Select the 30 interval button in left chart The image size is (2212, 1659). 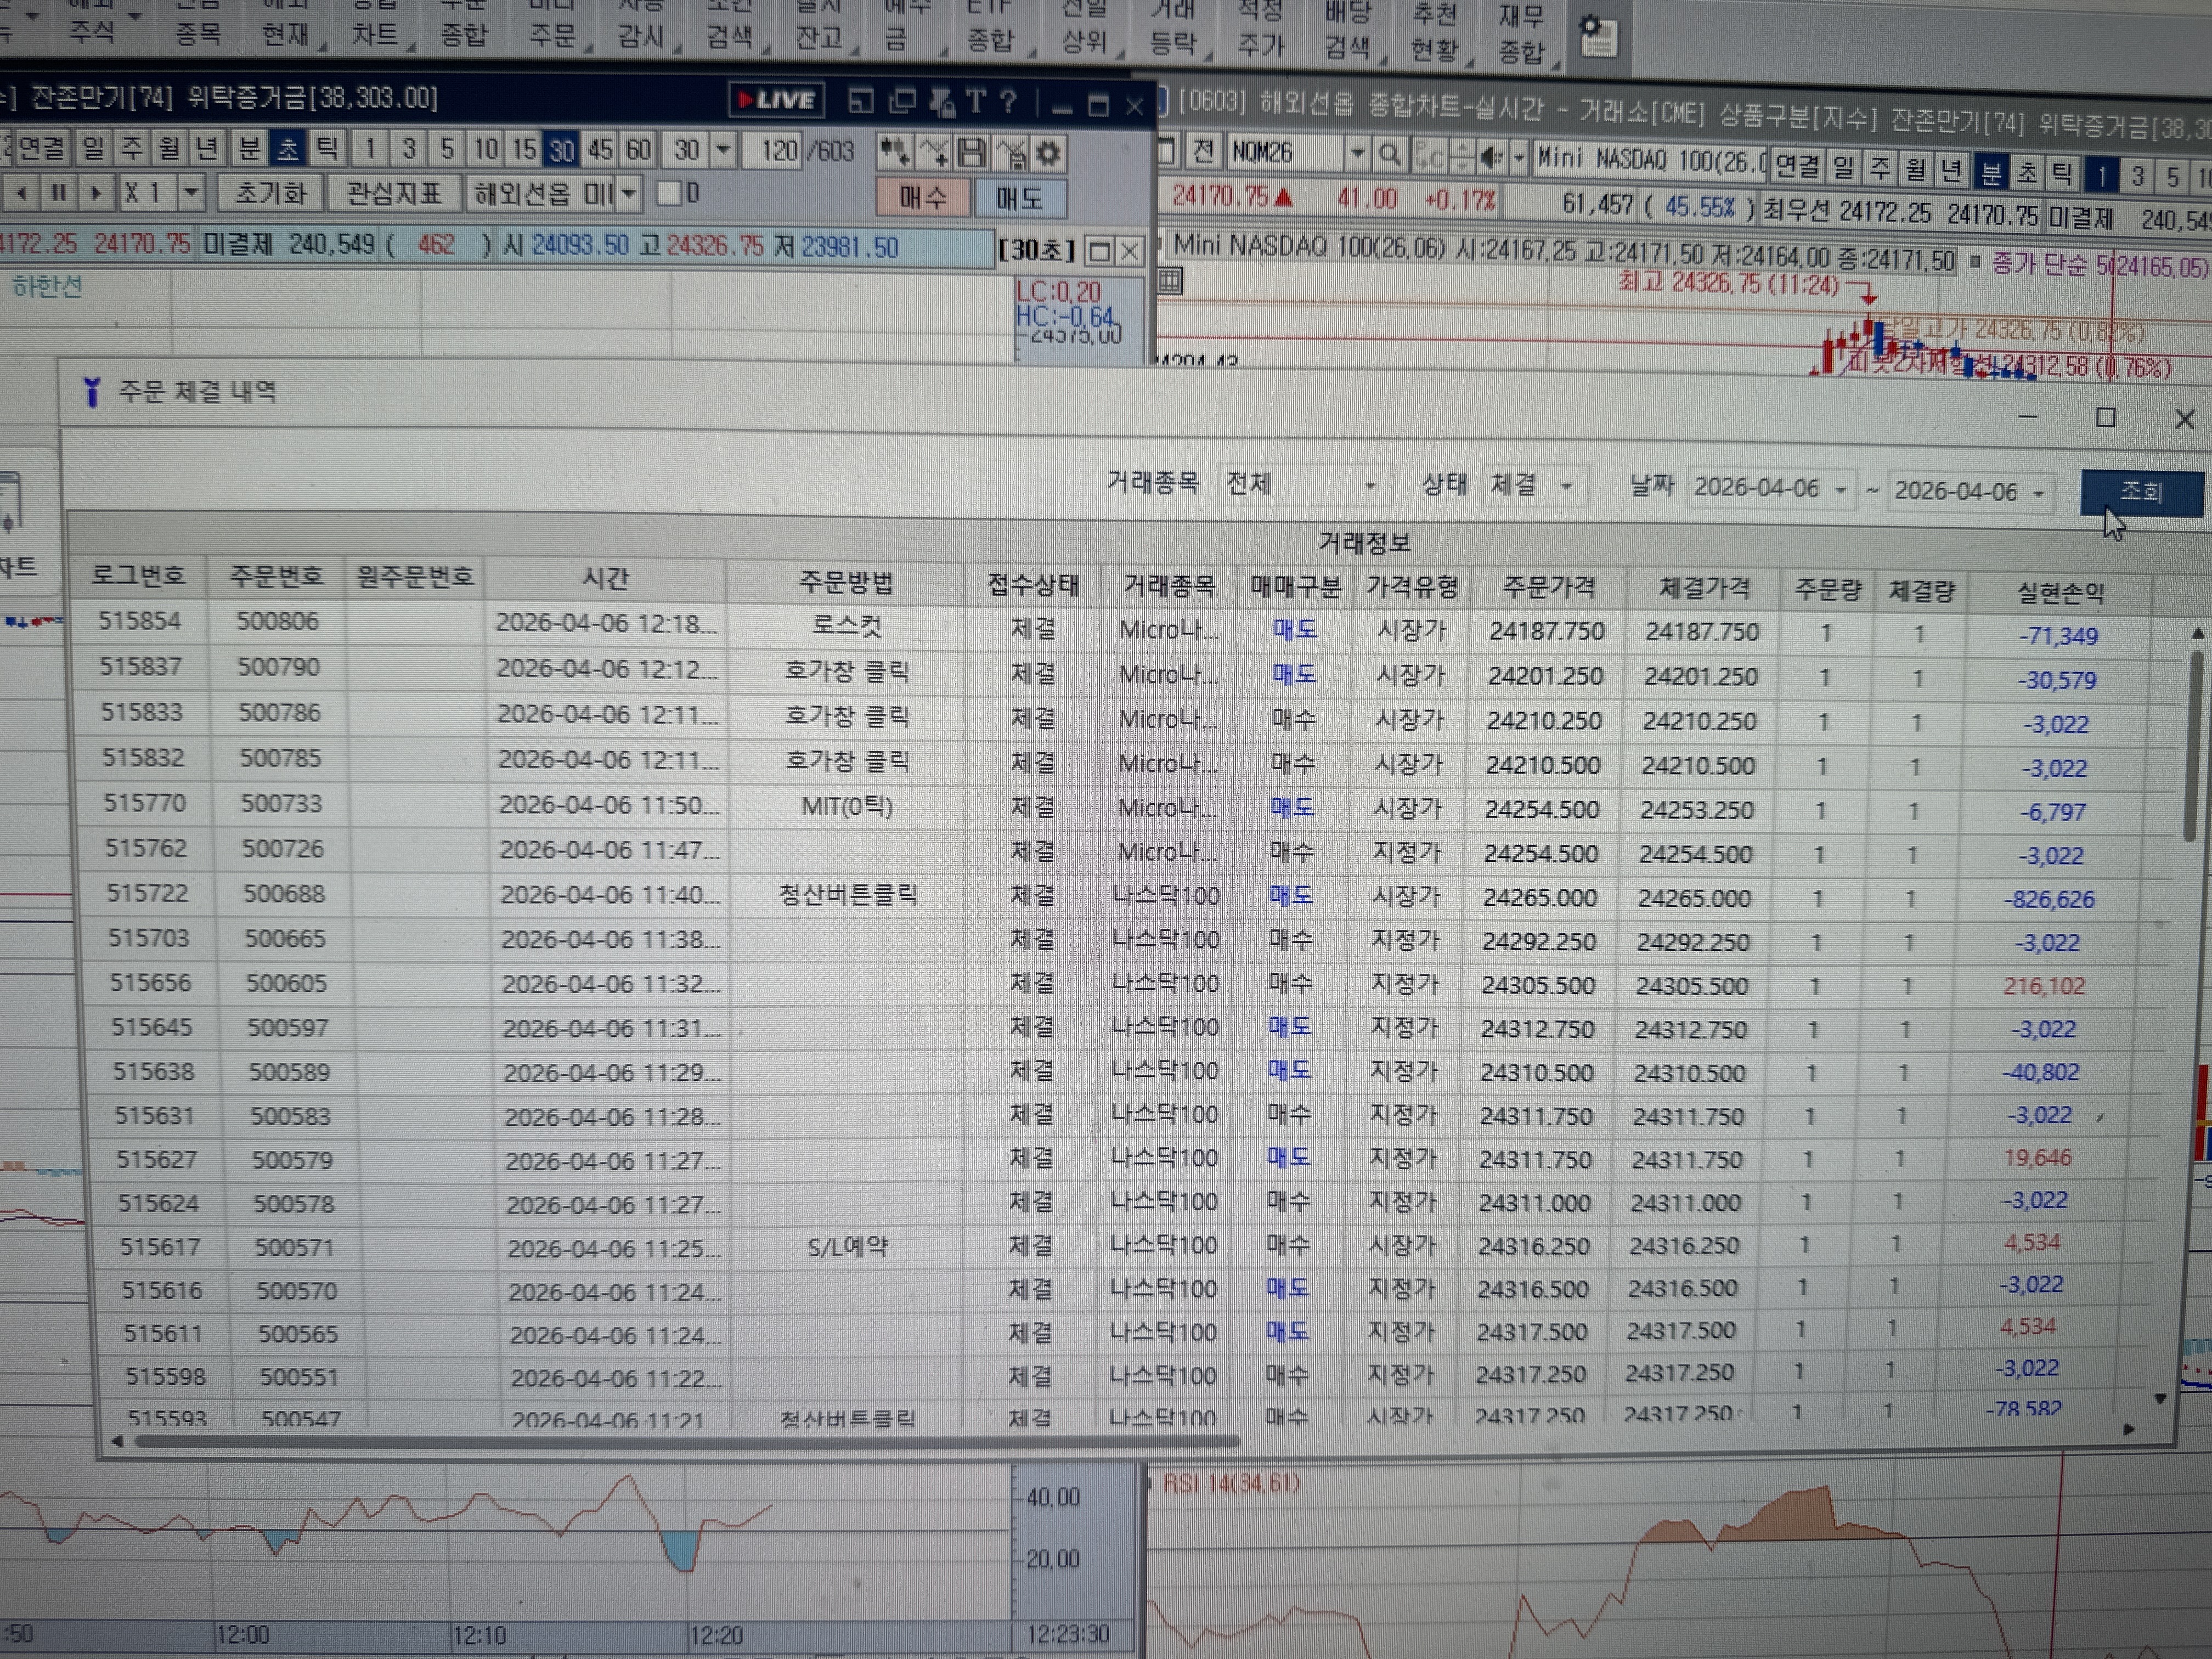(x=561, y=150)
